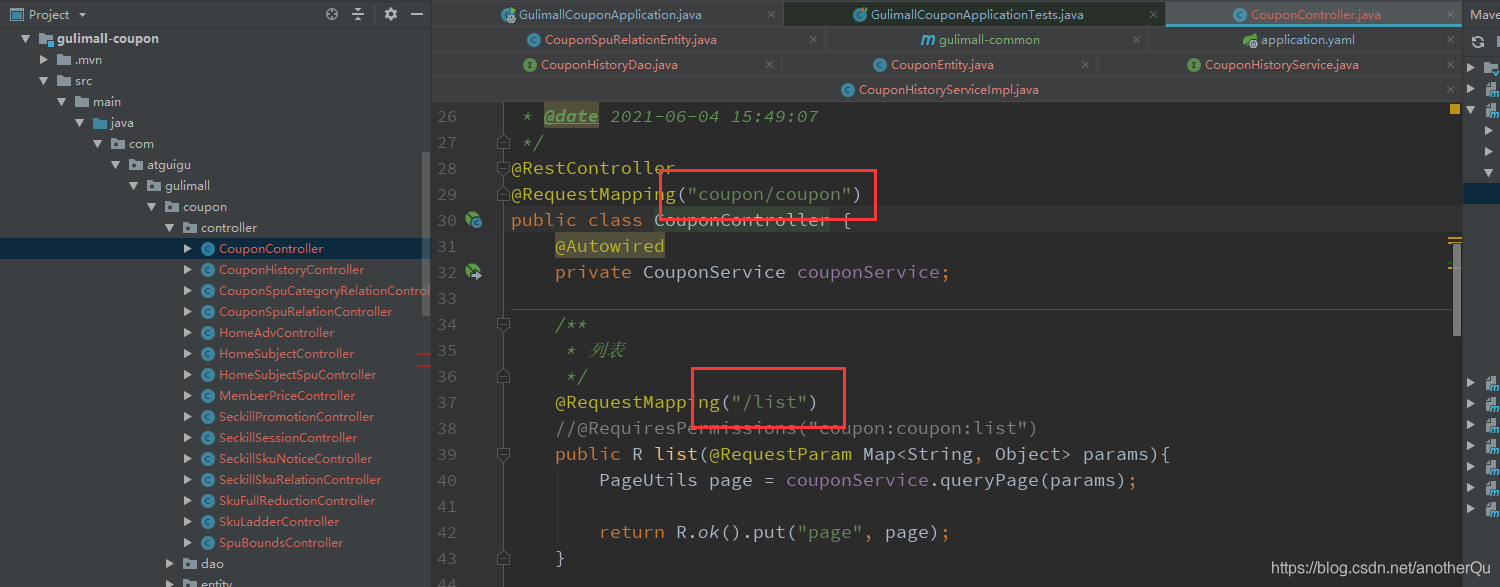Close the gulimall-common tab

tap(1136, 40)
